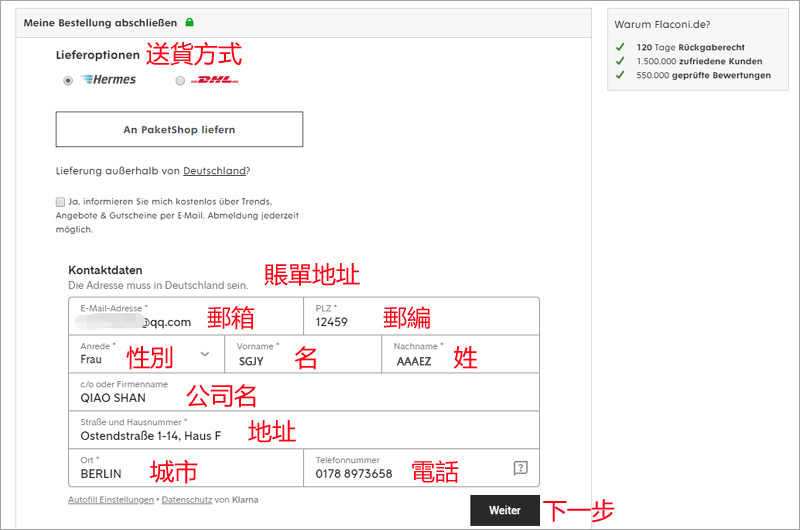The height and width of the screenshot is (530, 800).
Task: Click the green secure lock icon
Action: coord(189,22)
